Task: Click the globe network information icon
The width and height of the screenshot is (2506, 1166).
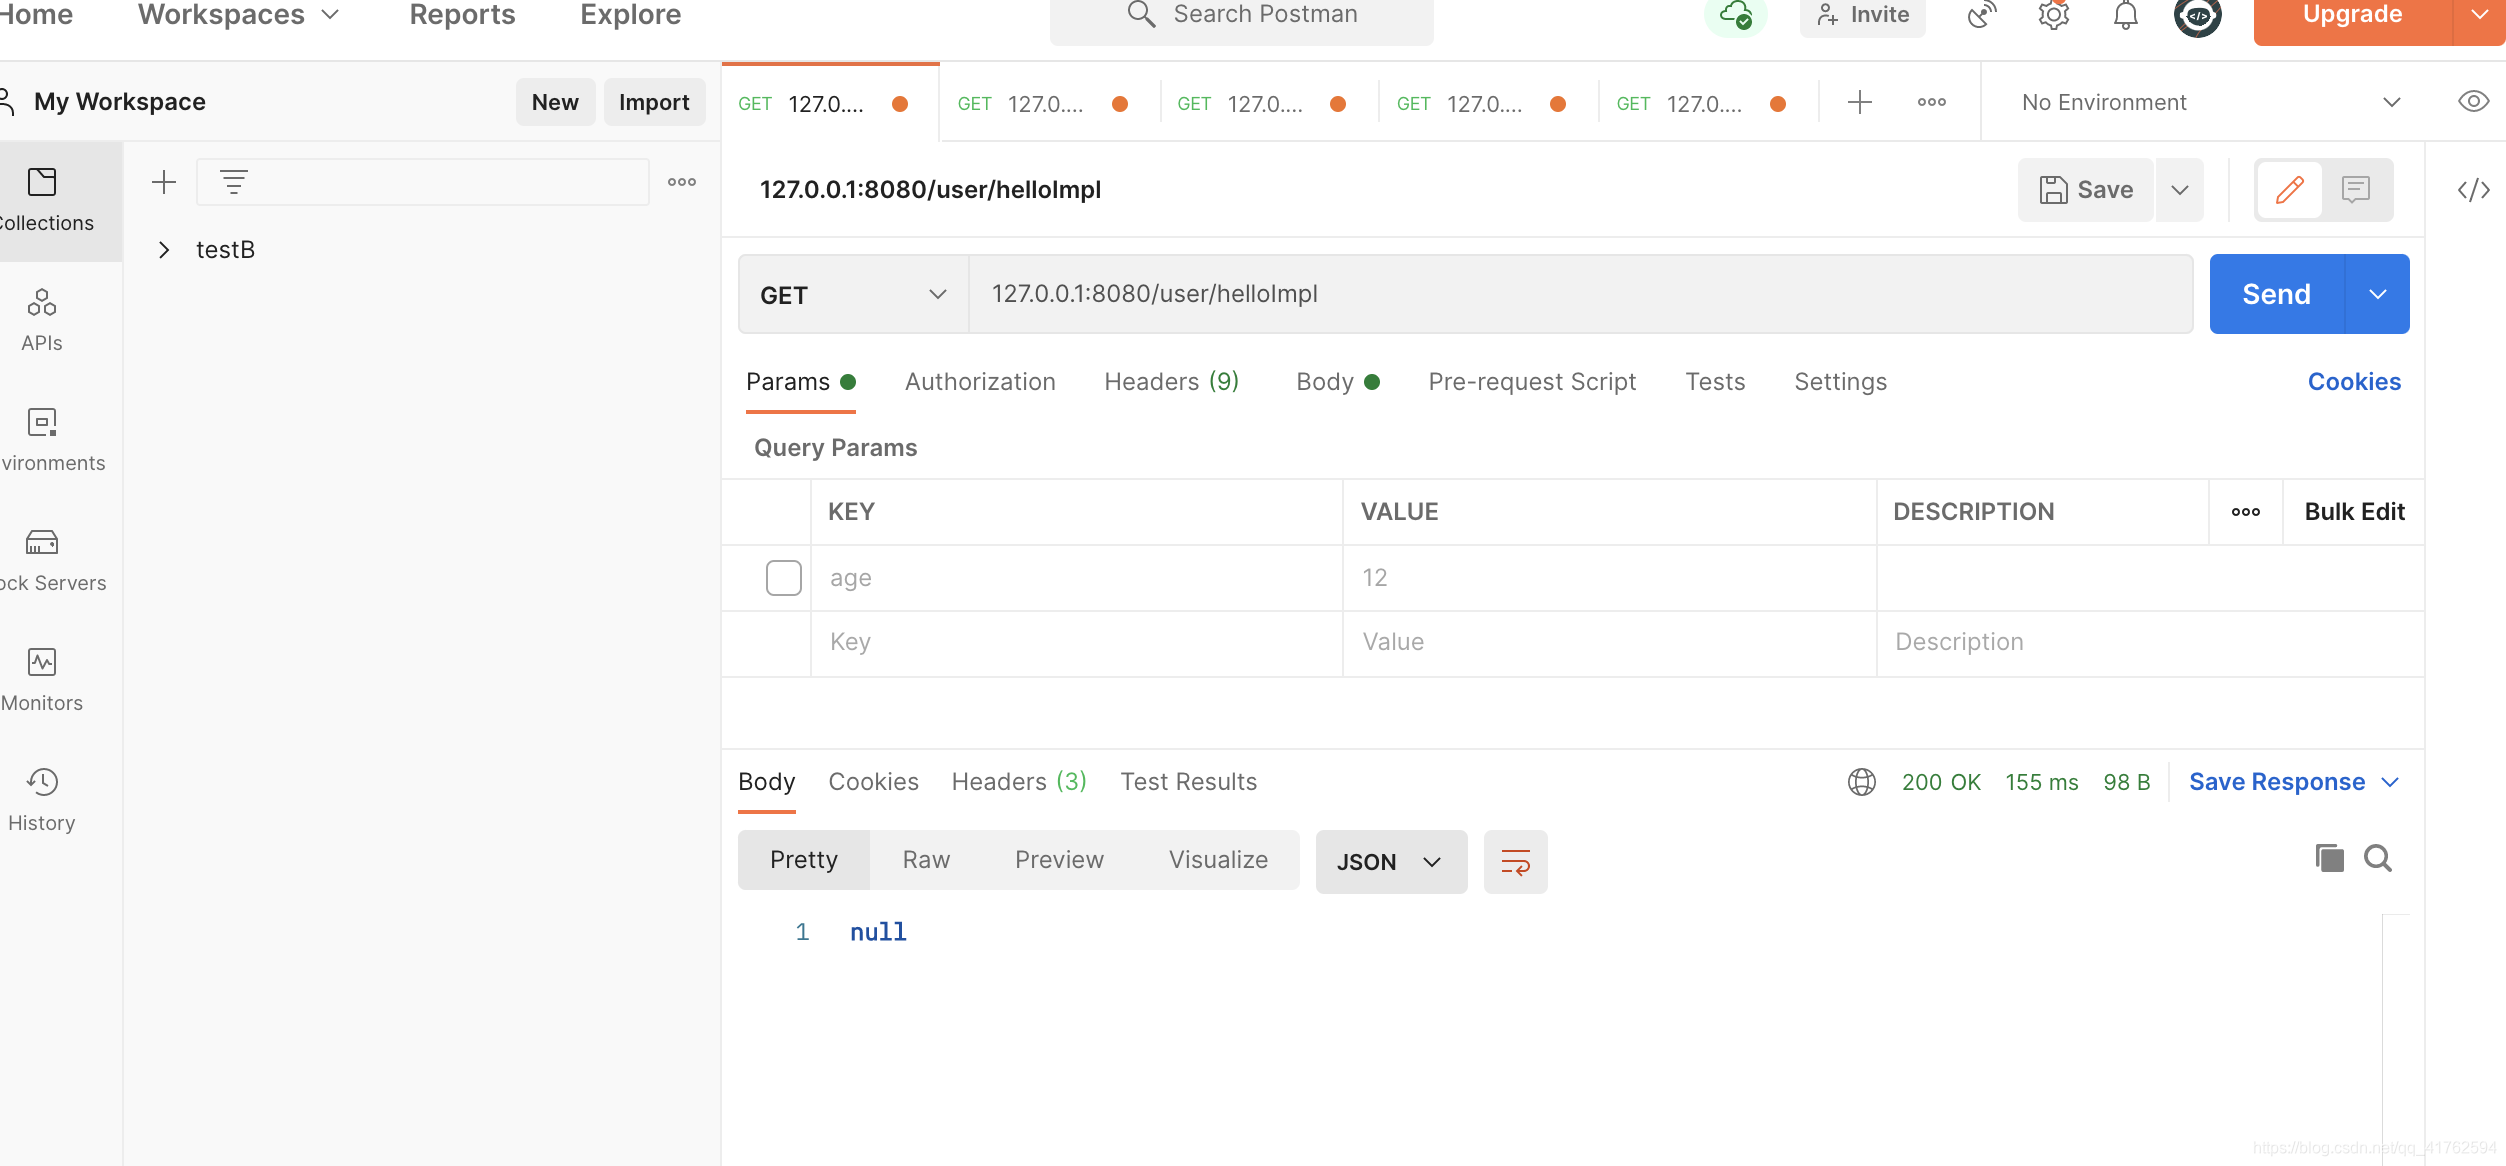Action: [1861, 782]
